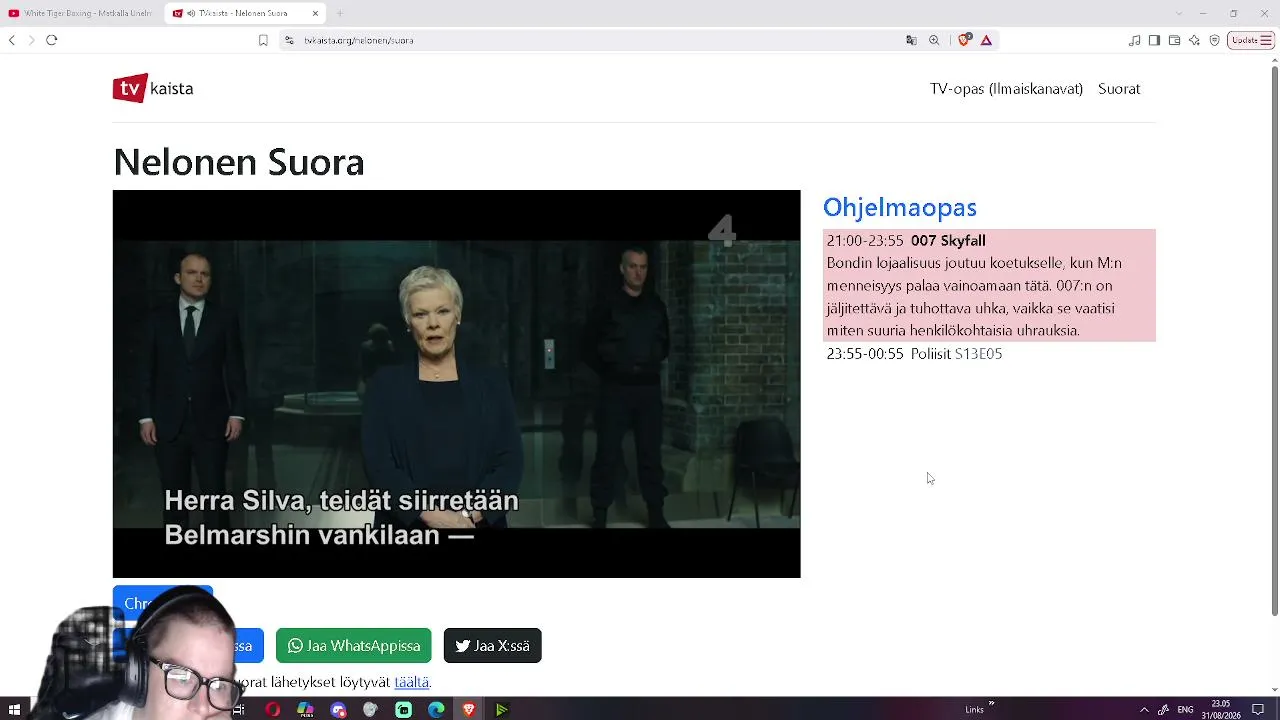Close the TVkaista - Nelonen Suora tab

(315, 13)
